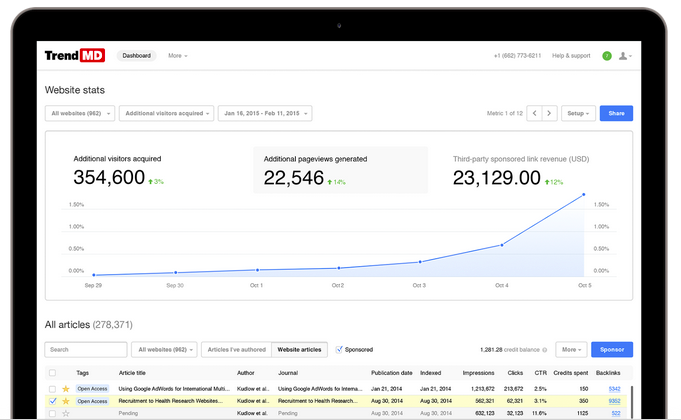Image resolution: width=681 pixels, height=420 pixels.
Task: Go to next metric arrow
Action: tap(549, 114)
